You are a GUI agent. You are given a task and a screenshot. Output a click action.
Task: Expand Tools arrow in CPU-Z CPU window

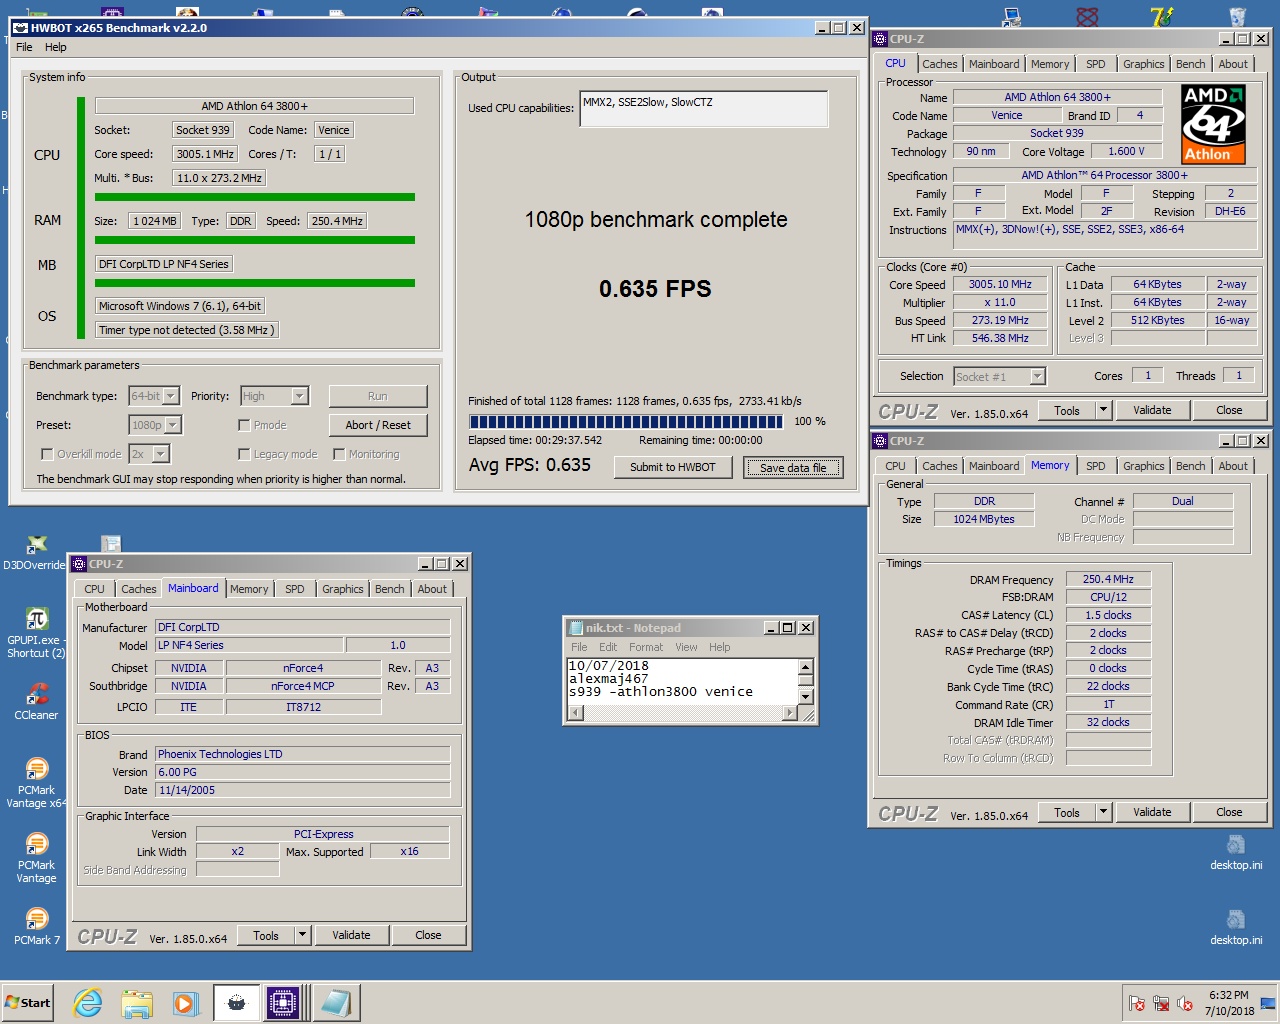coord(1103,410)
